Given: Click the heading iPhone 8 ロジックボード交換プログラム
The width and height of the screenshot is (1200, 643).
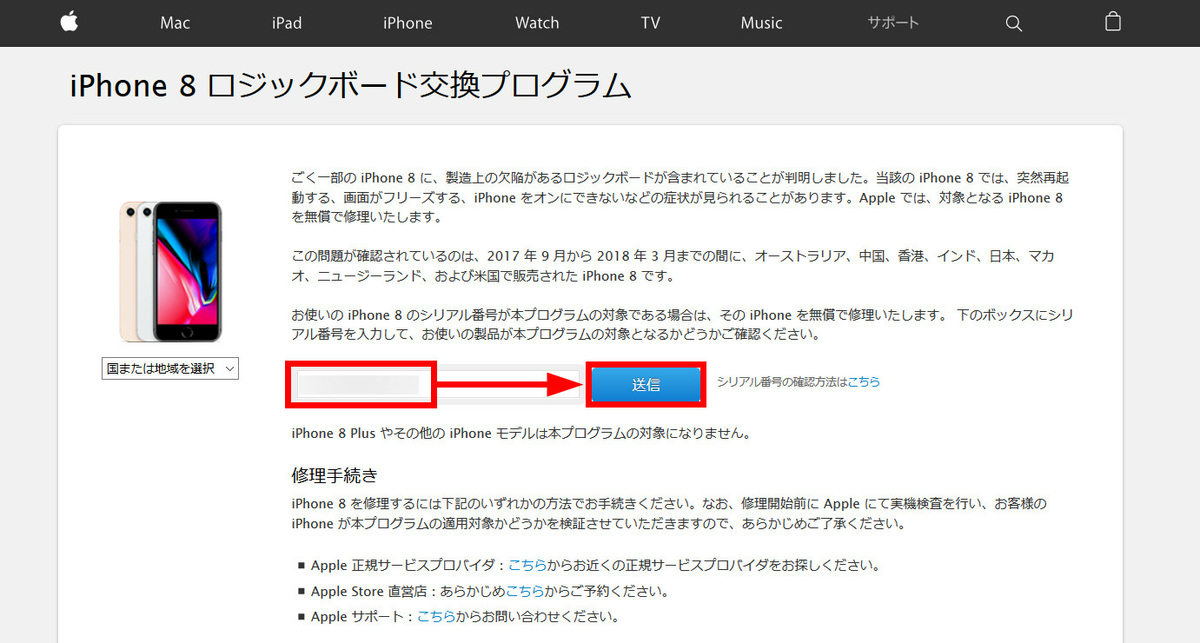Looking at the screenshot, I should point(351,86).
